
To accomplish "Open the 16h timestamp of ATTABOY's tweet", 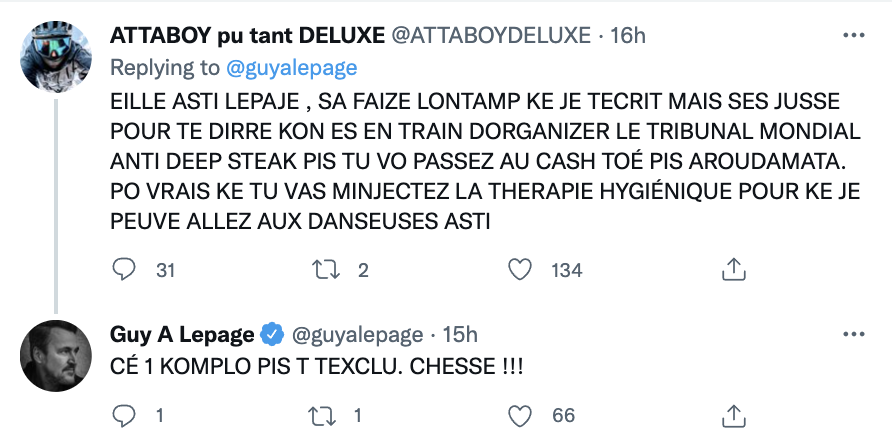I will 628,35.
